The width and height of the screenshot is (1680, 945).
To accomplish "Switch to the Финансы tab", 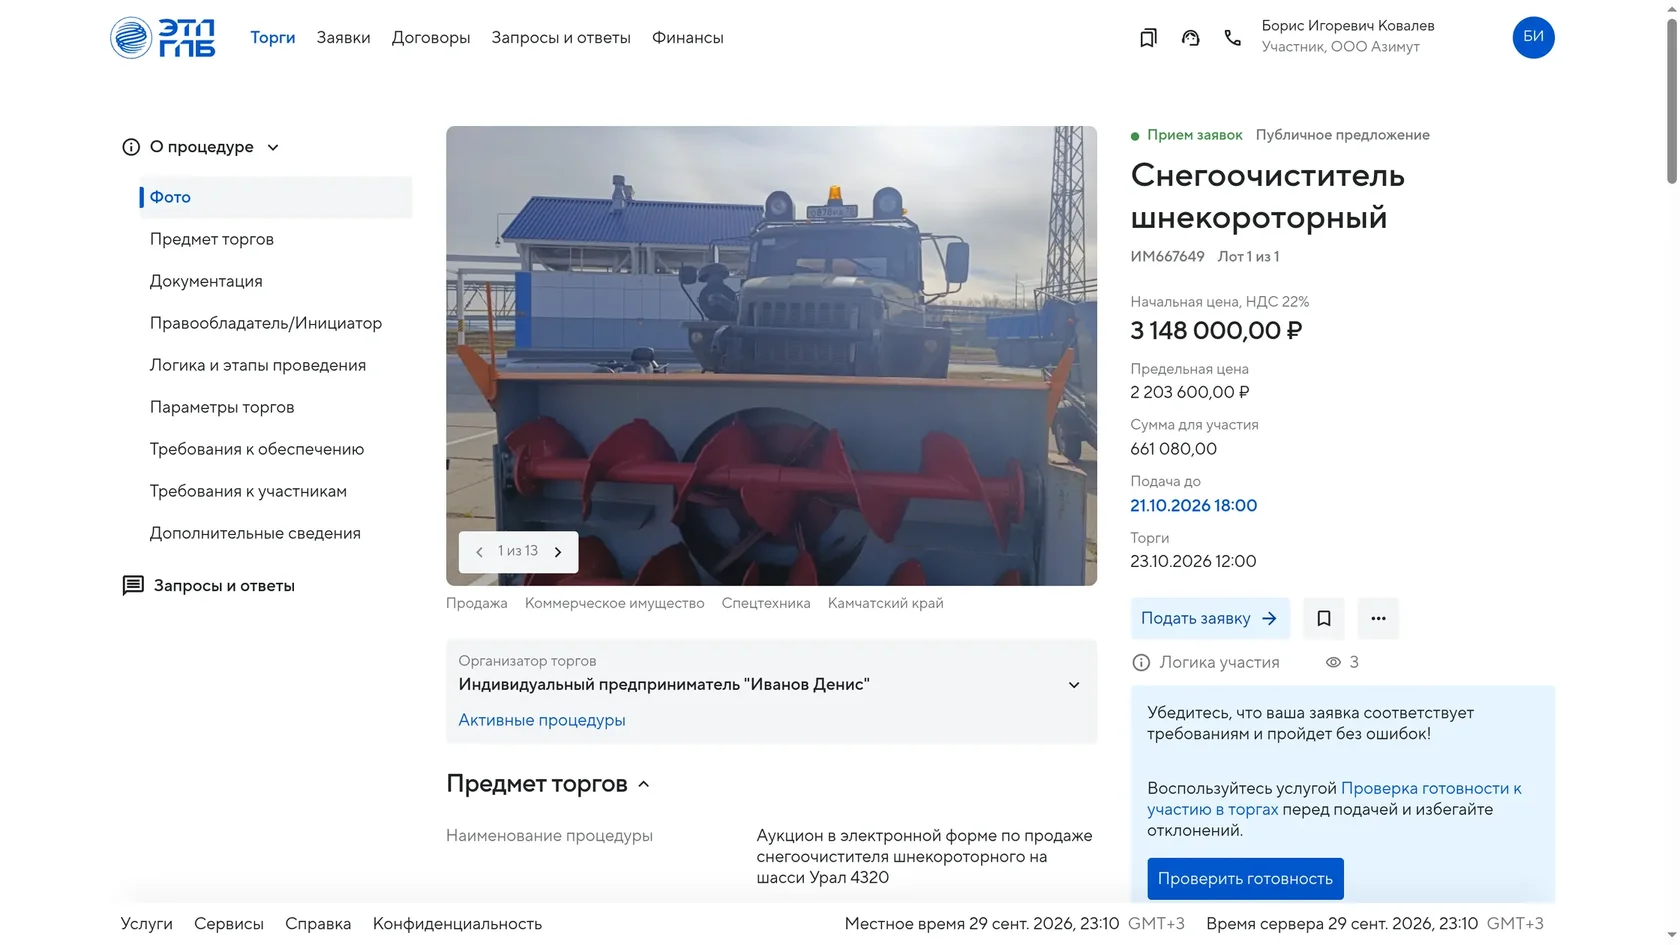I will tap(688, 38).
